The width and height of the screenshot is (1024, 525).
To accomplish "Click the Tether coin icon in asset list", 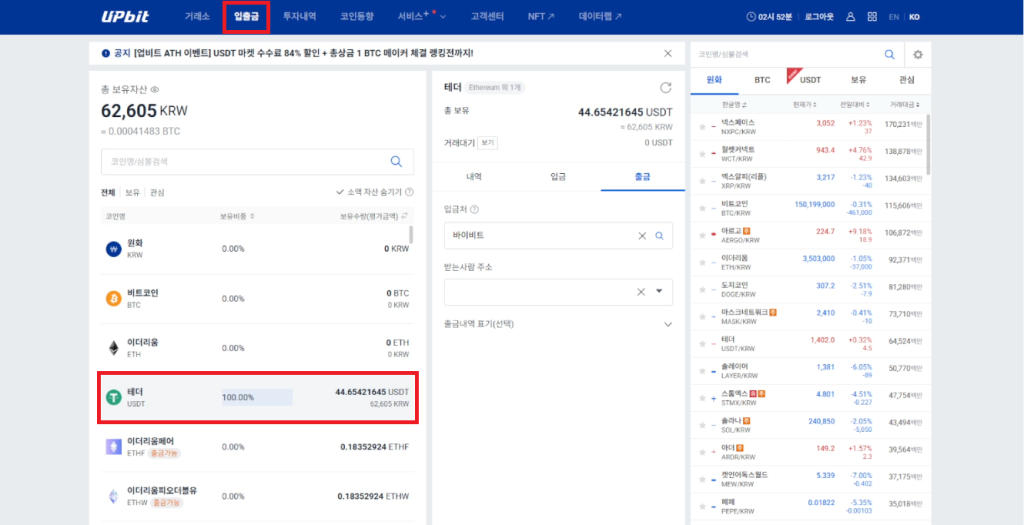I will pyautogui.click(x=114, y=397).
